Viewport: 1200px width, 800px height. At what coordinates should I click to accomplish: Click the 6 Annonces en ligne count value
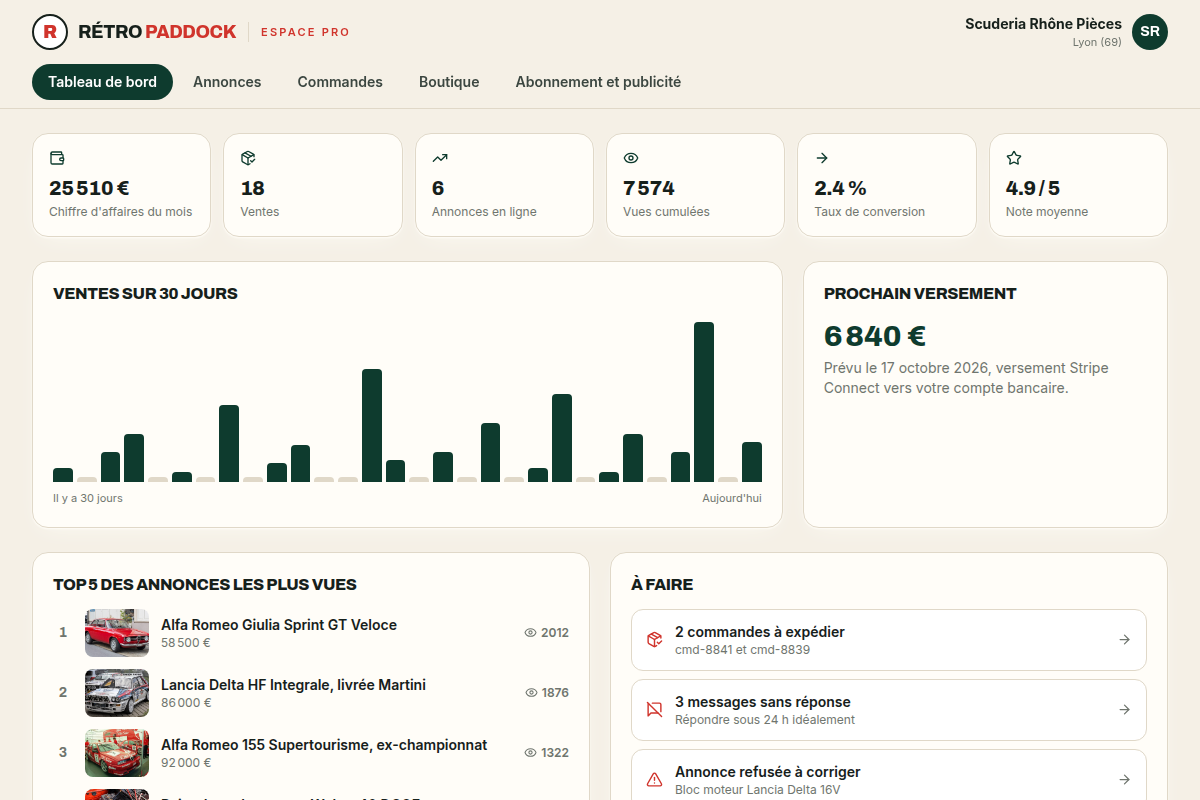tap(438, 188)
